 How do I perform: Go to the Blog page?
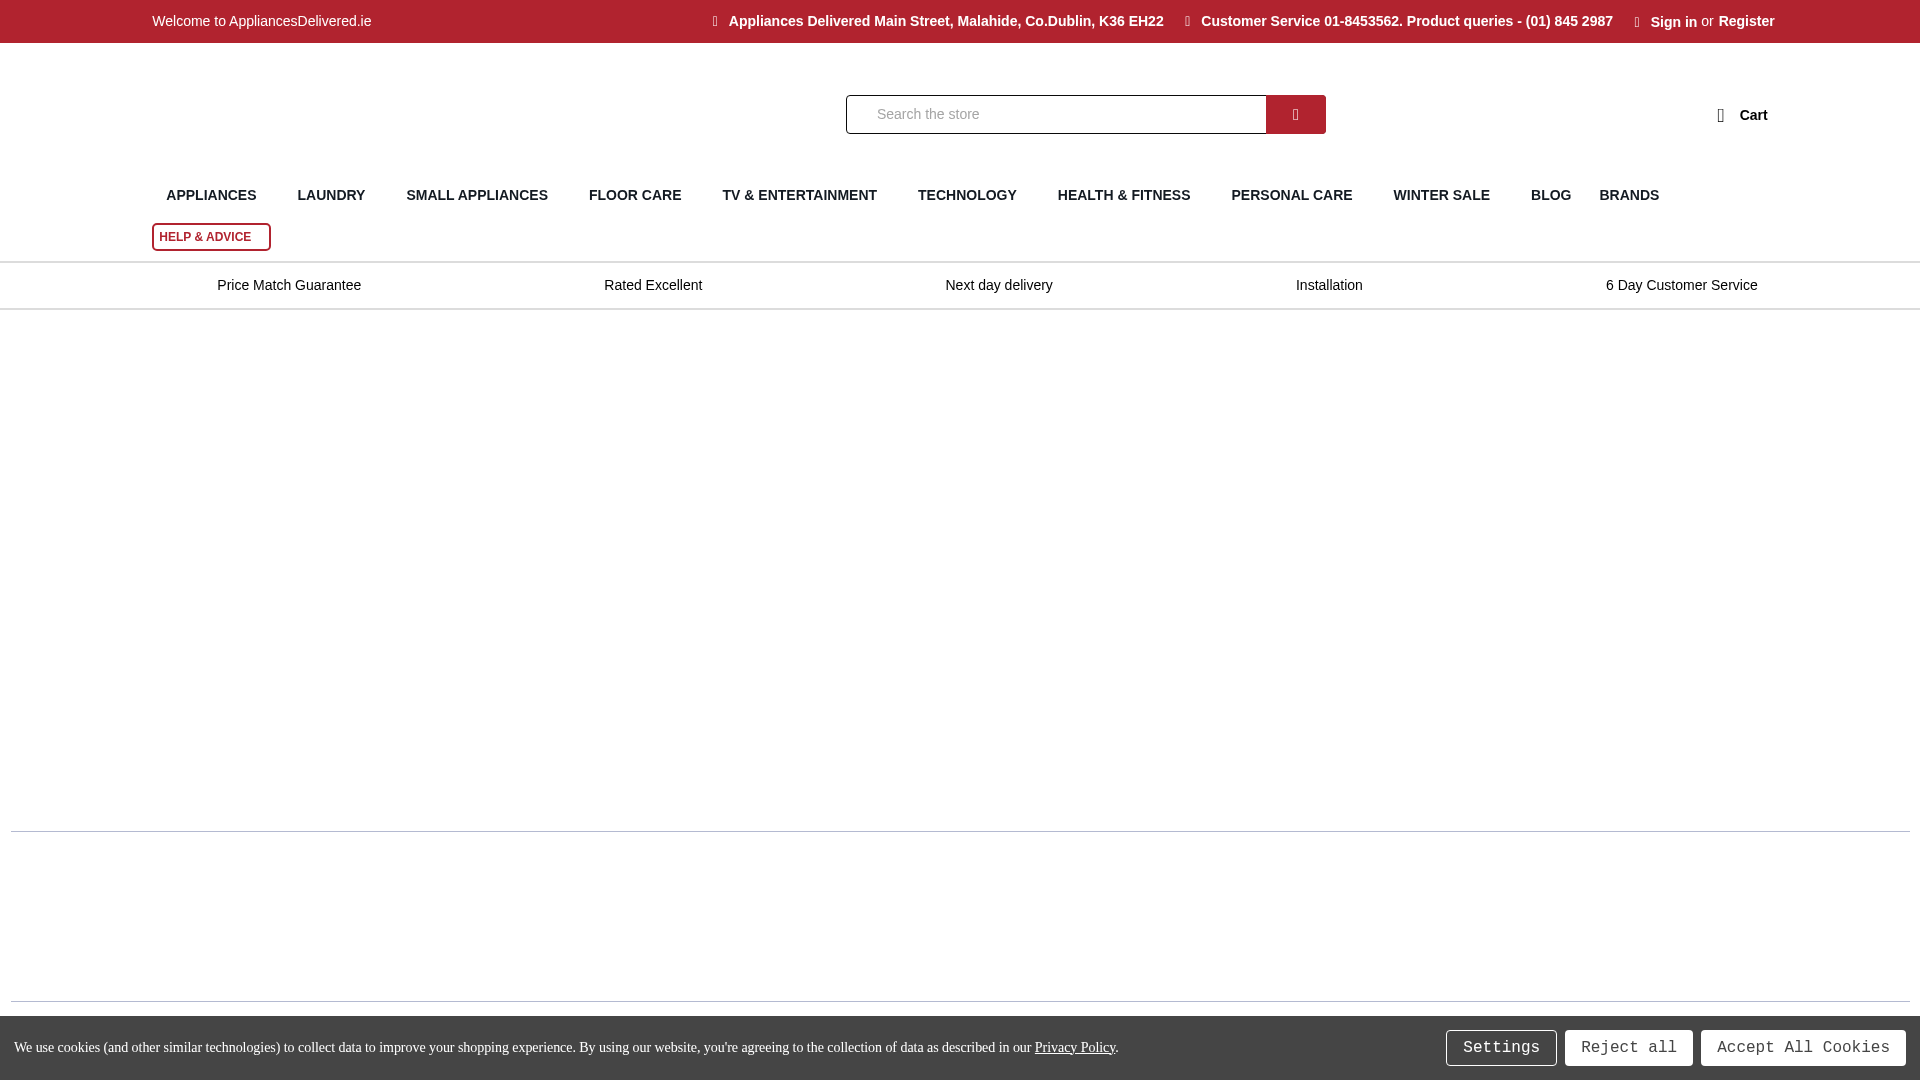pos(1550,195)
